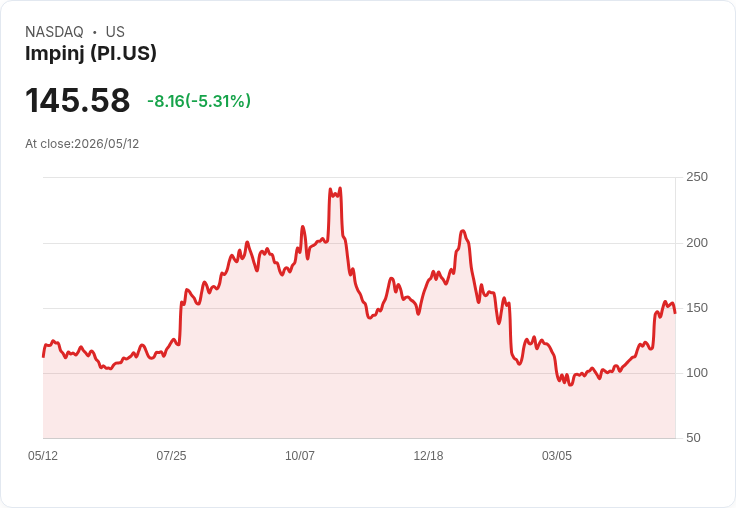This screenshot has width=736, height=508.
Task: Click the 250 price axis label
Action: pyautogui.click(x=697, y=177)
